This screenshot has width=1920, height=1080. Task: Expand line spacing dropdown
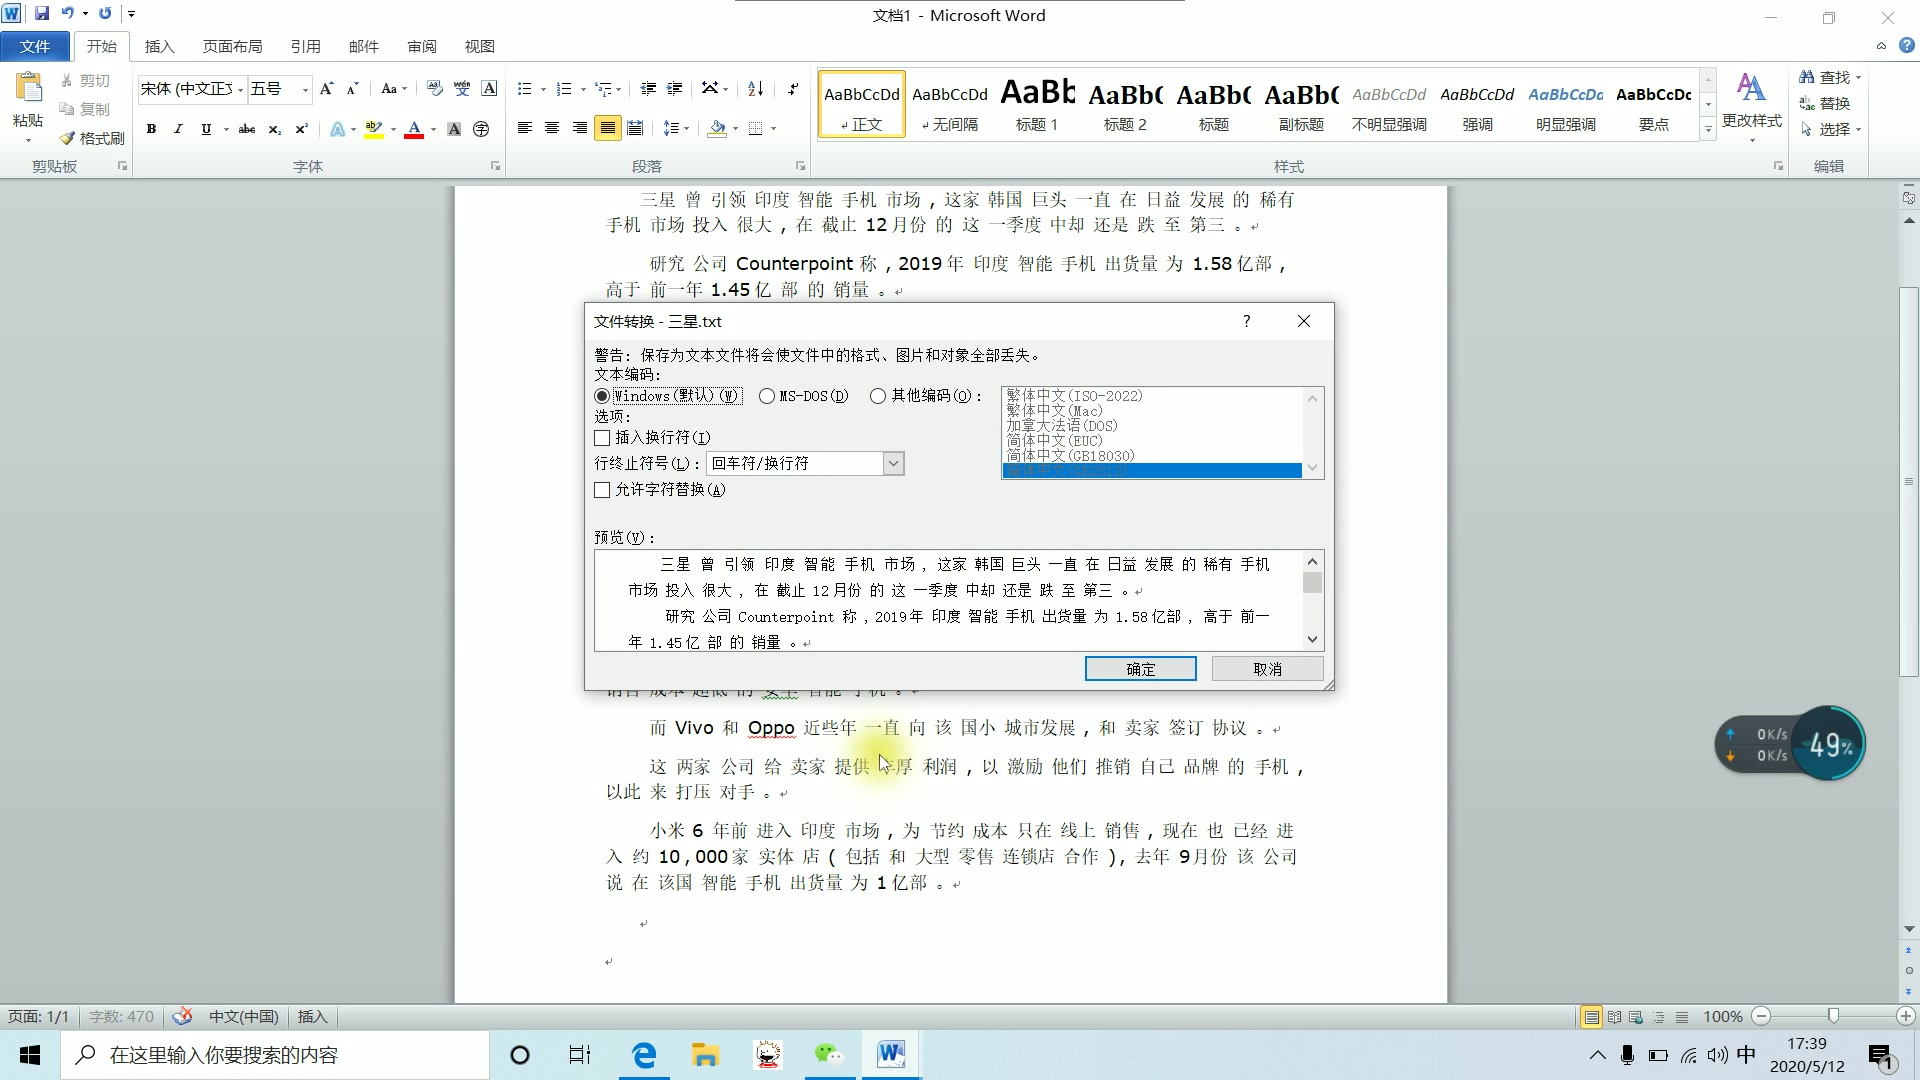[x=677, y=128]
